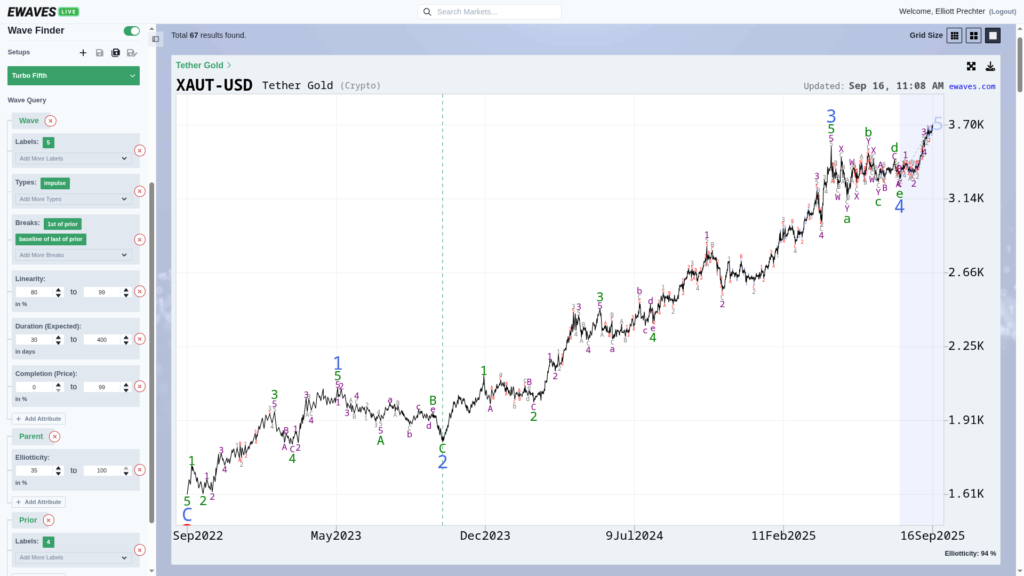Step the Duration minimum value
Screen dimensions: 1024x576
click(58, 340)
